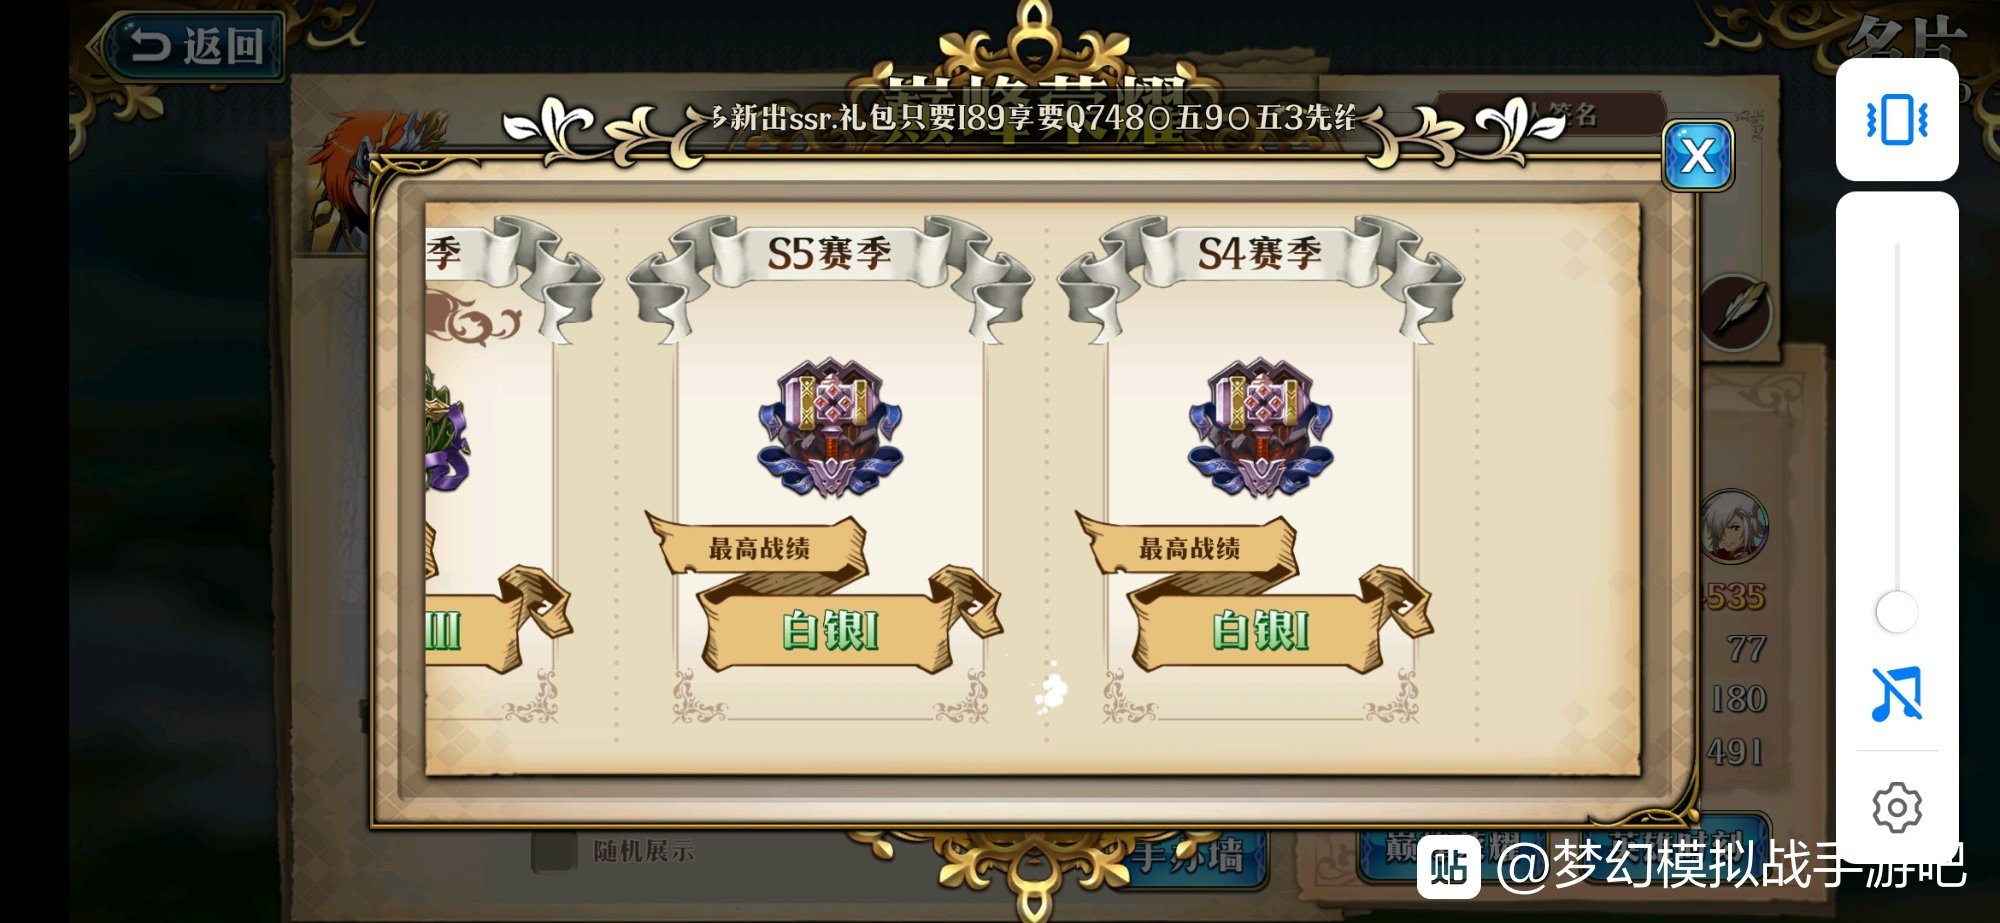2000x923 pixels.
Task: Tap the 返回 back button
Action: coord(194,46)
